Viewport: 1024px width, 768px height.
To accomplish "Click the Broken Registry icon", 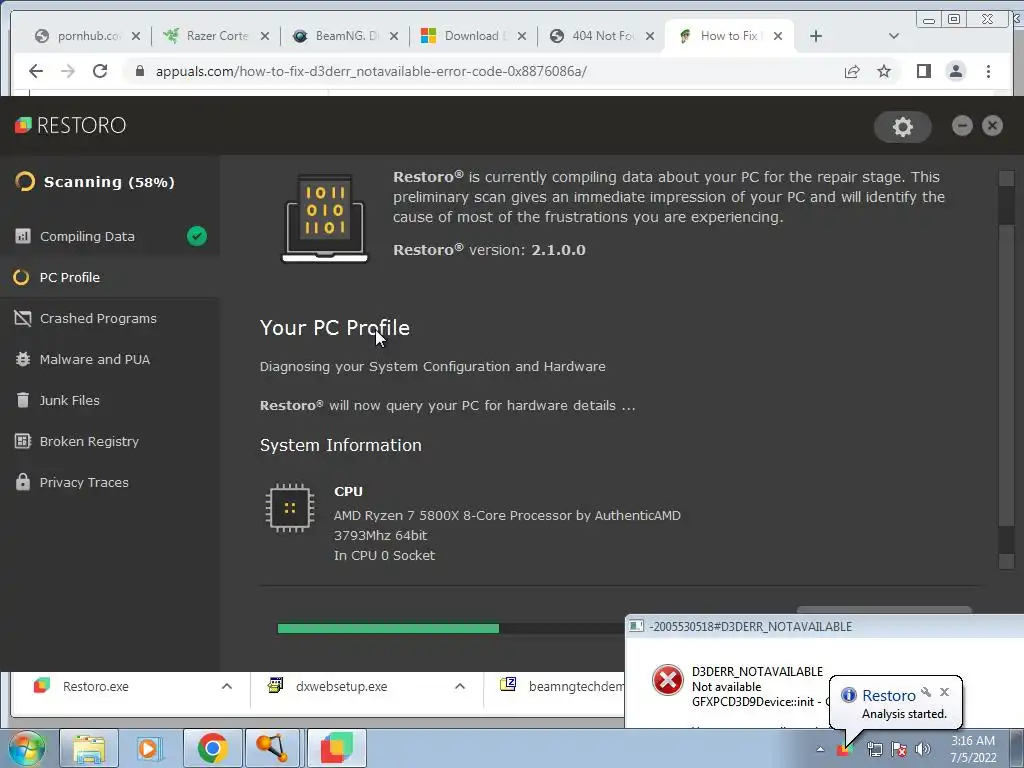I will (x=23, y=441).
